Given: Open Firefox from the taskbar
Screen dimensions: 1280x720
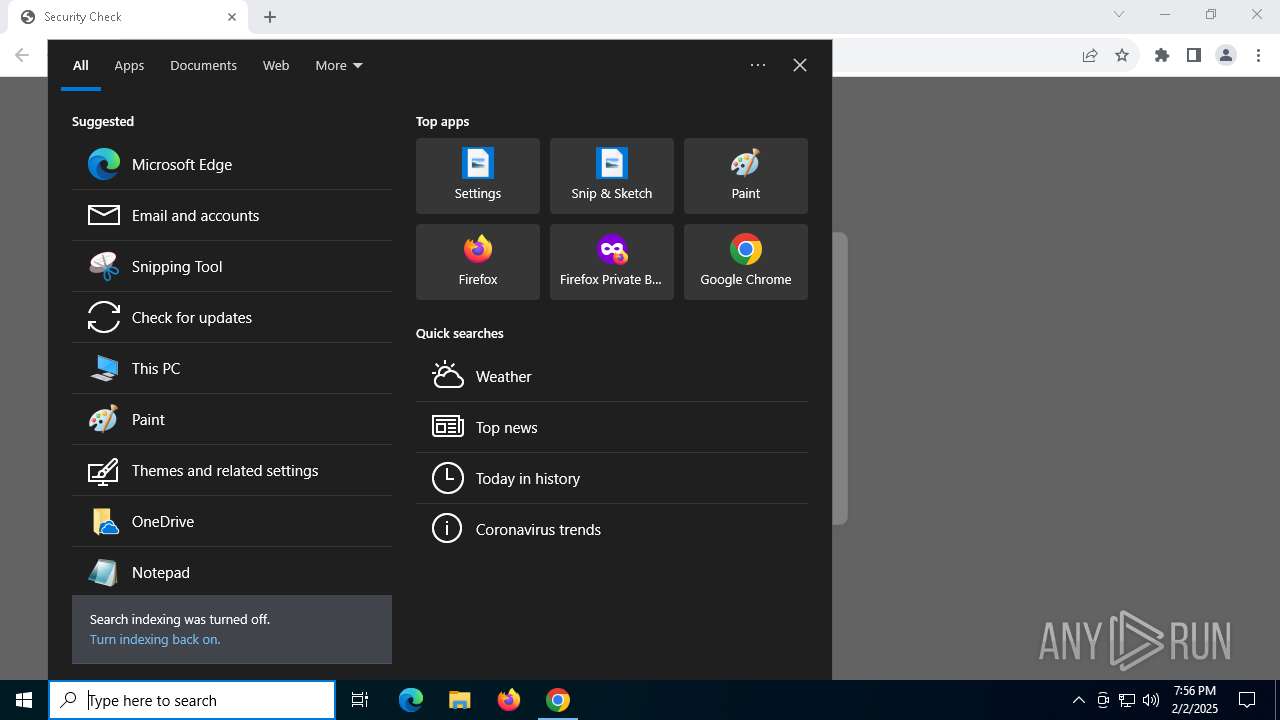Looking at the screenshot, I should pyautogui.click(x=509, y=700).
